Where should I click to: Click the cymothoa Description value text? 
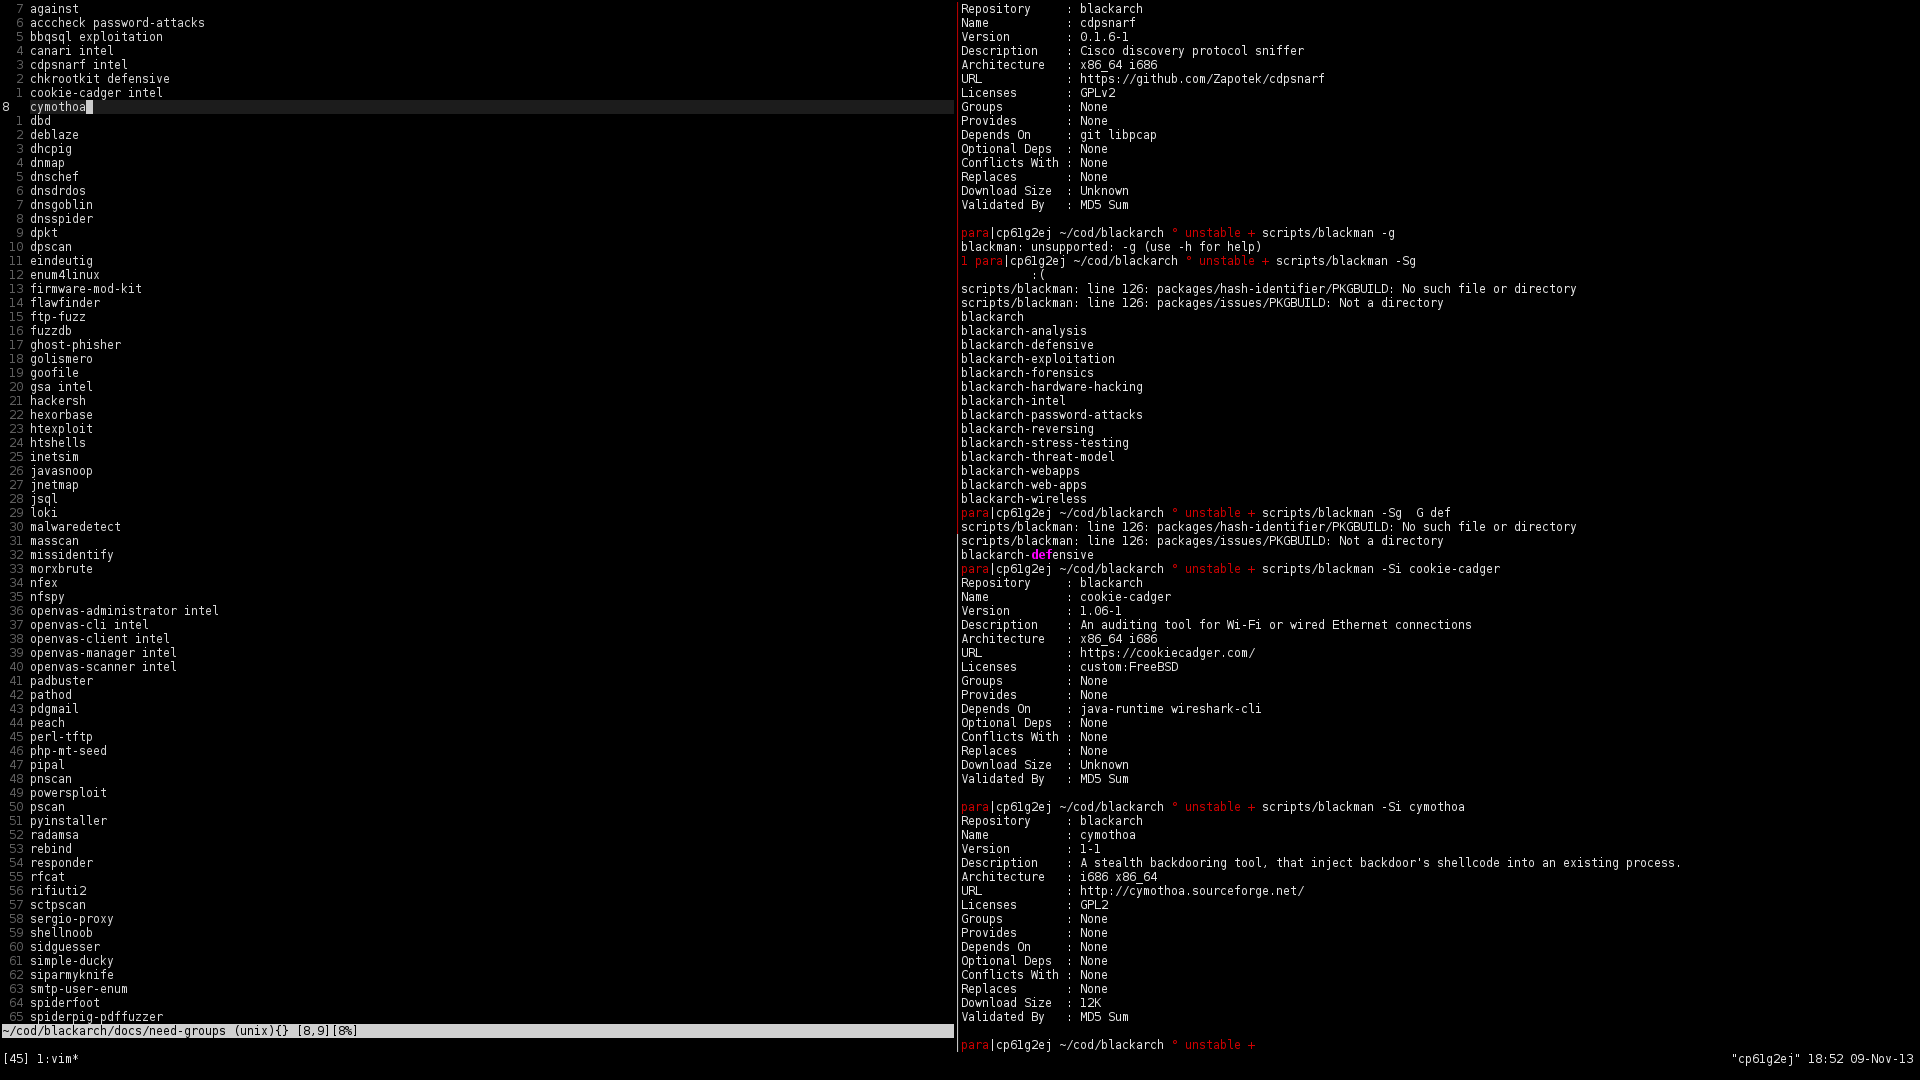(x=1381, y=863)
